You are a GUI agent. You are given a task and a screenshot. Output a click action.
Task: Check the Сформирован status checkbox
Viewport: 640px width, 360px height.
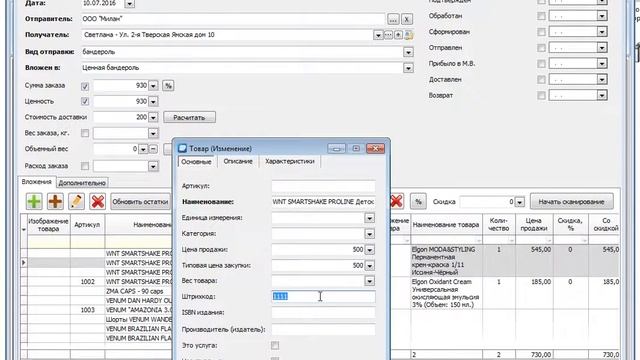click(541, 32)
